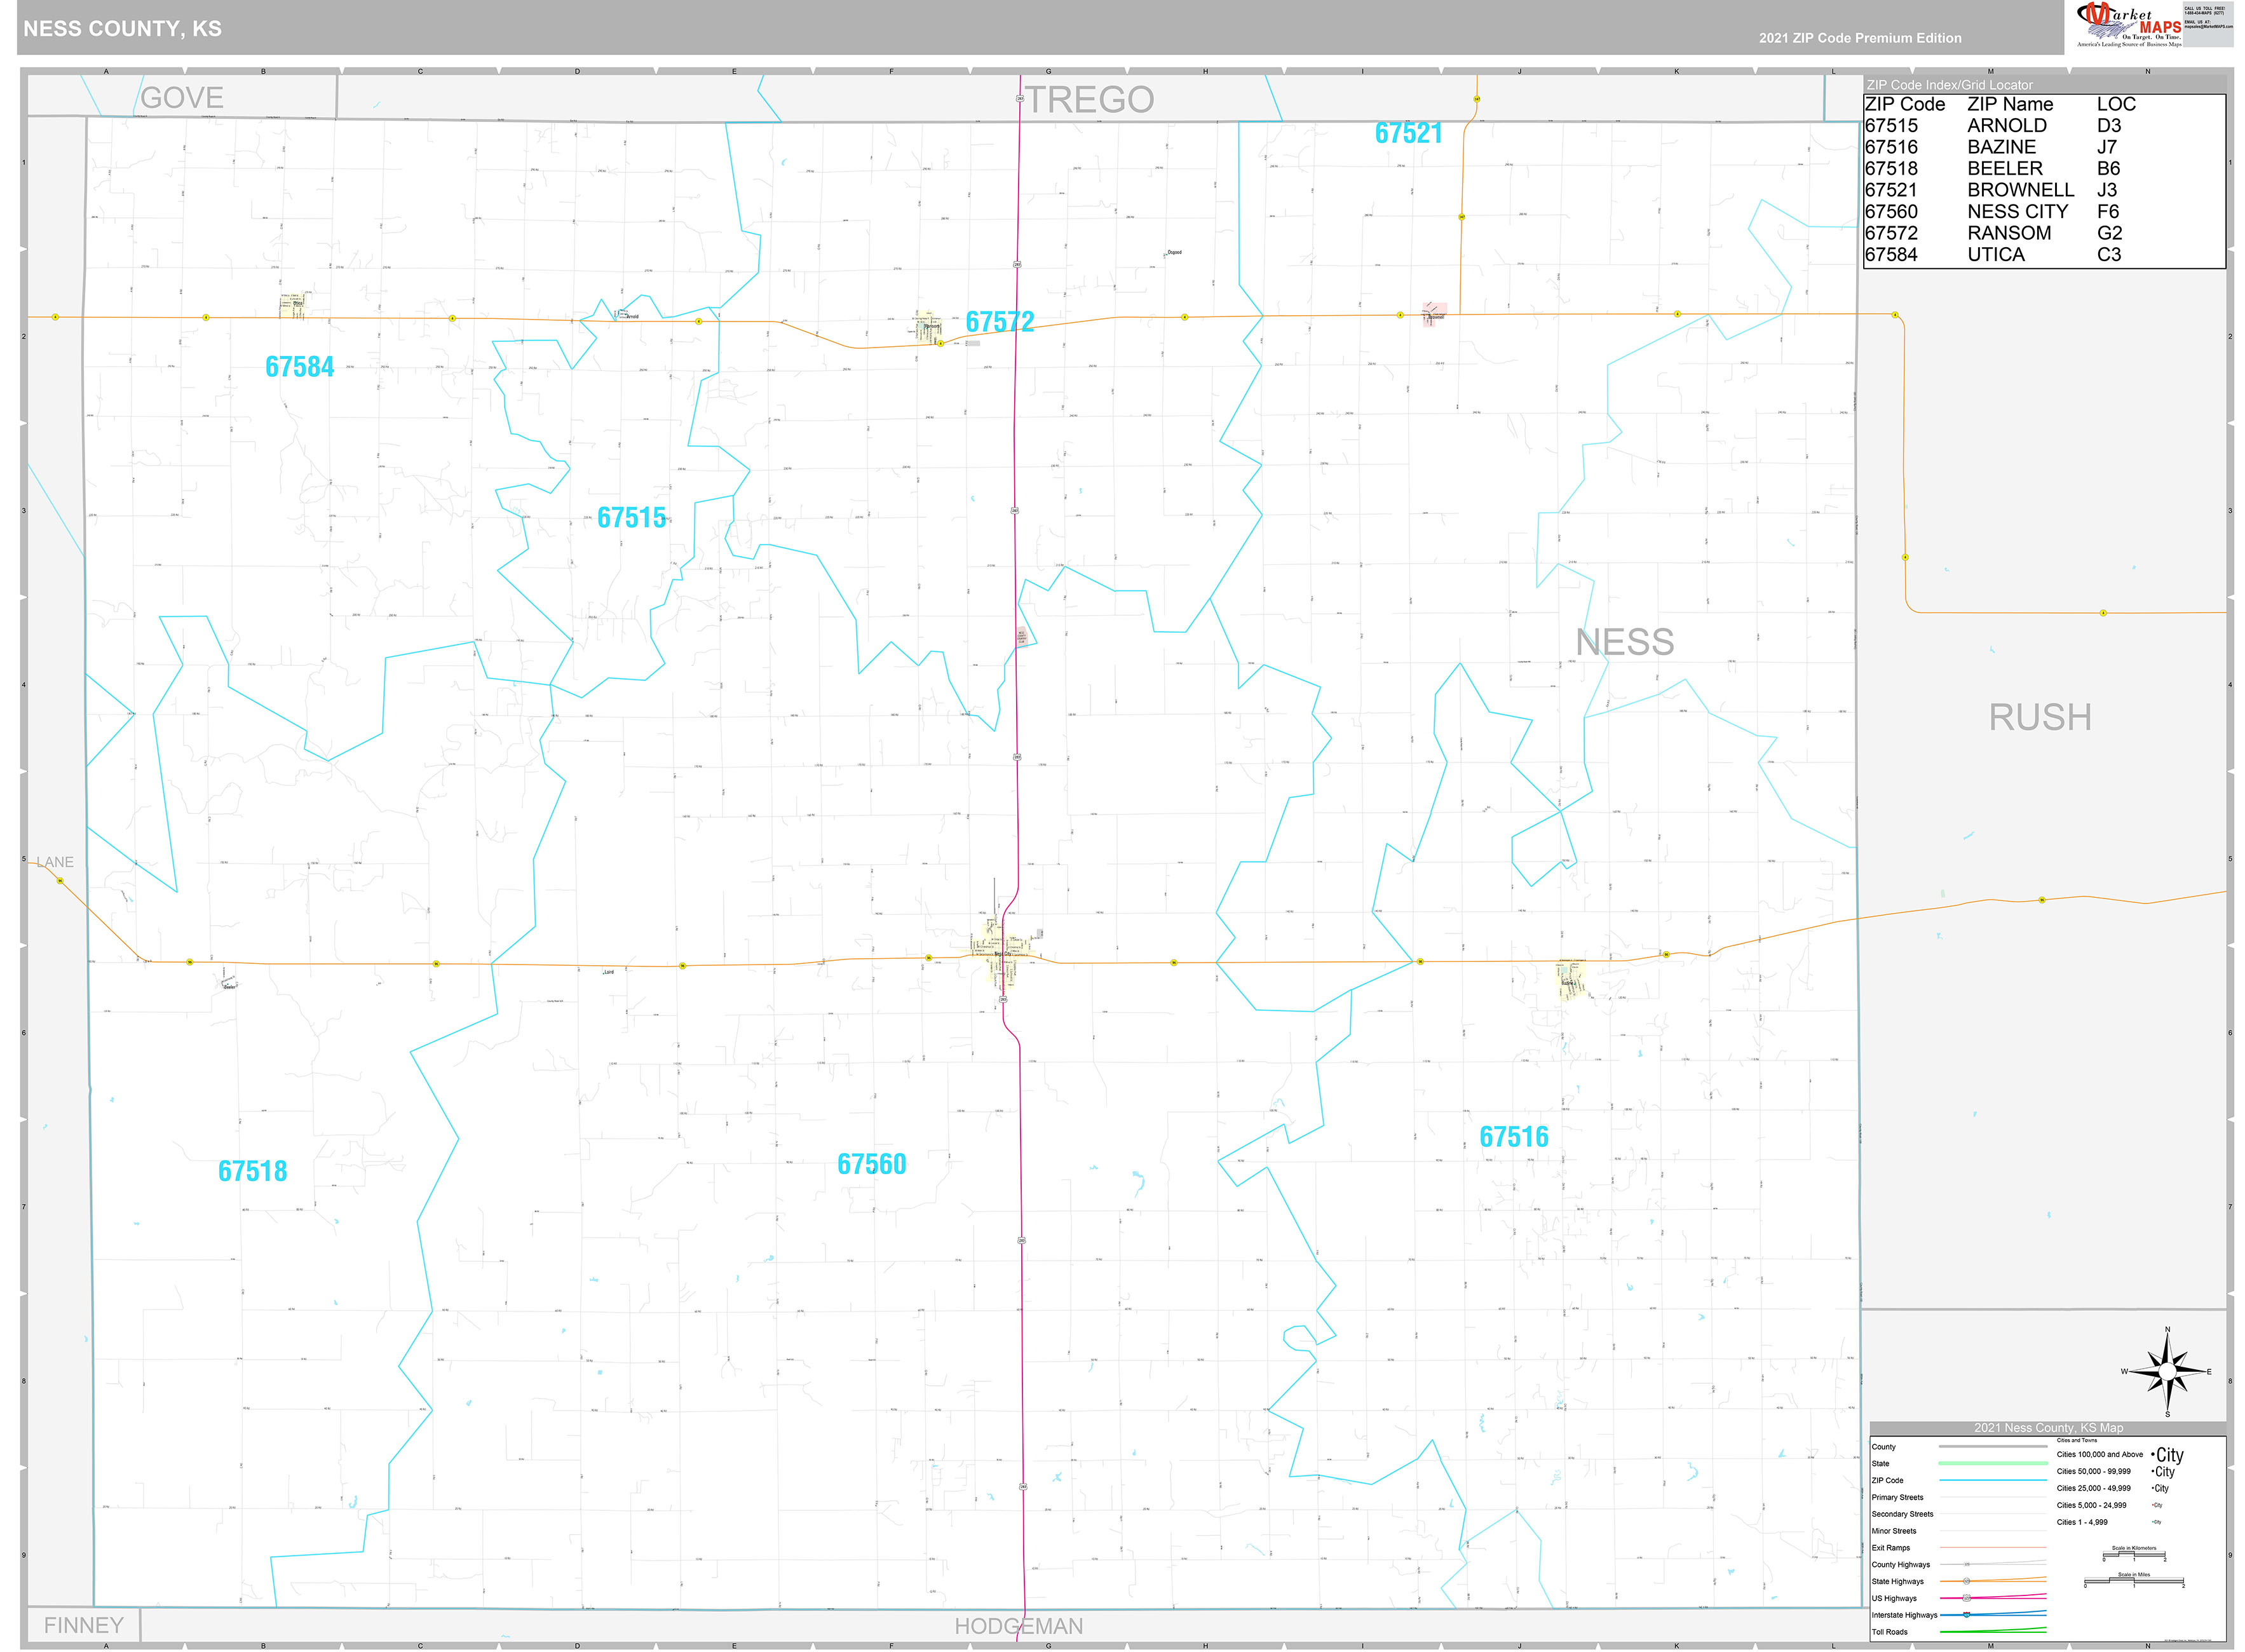Click the Scale in Miles bar
2245x1652 pixels.
pyautogui.click(x=2134, y=1581)
